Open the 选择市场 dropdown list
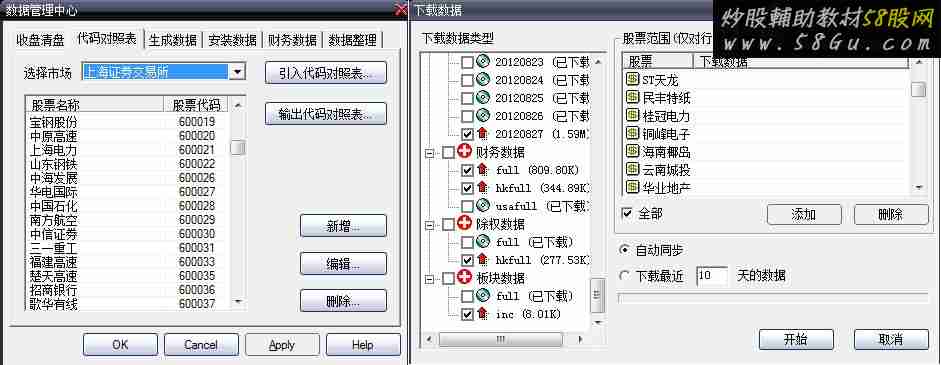Image resolution: width=941 pixels, height=365 pixels. coord(238,72)
